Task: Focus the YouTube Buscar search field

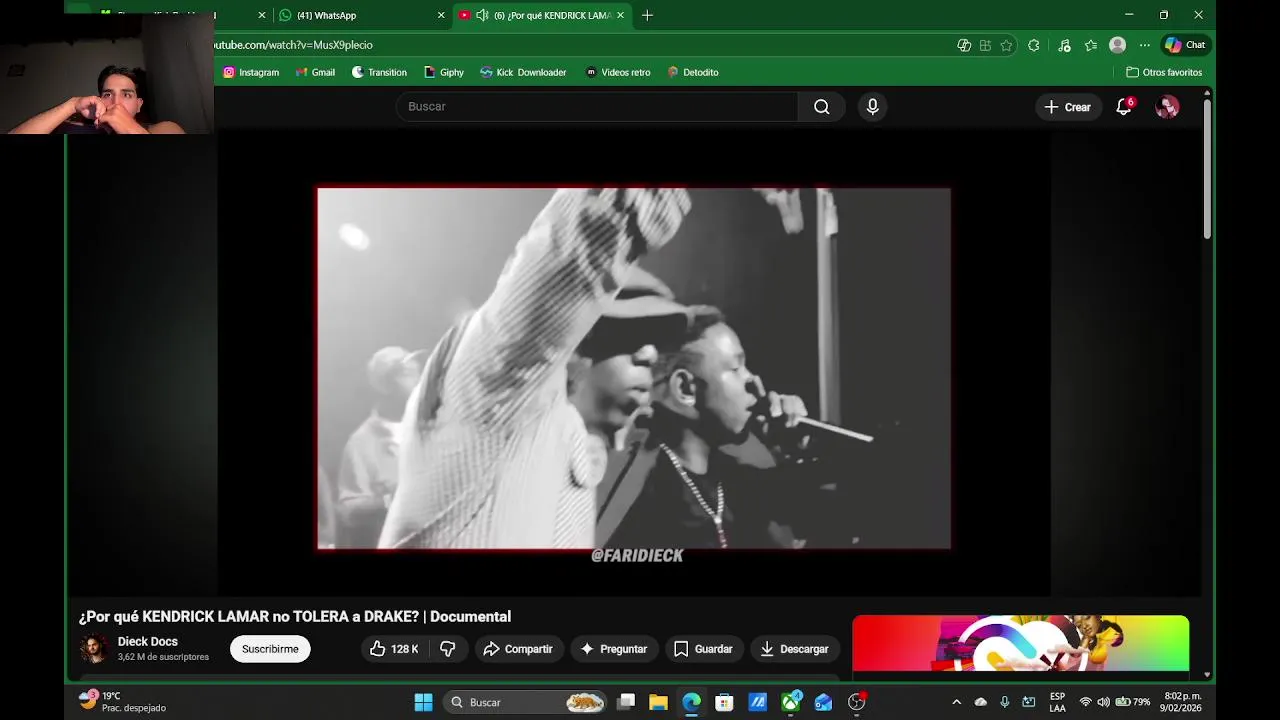Action: (x=597, y=107)
